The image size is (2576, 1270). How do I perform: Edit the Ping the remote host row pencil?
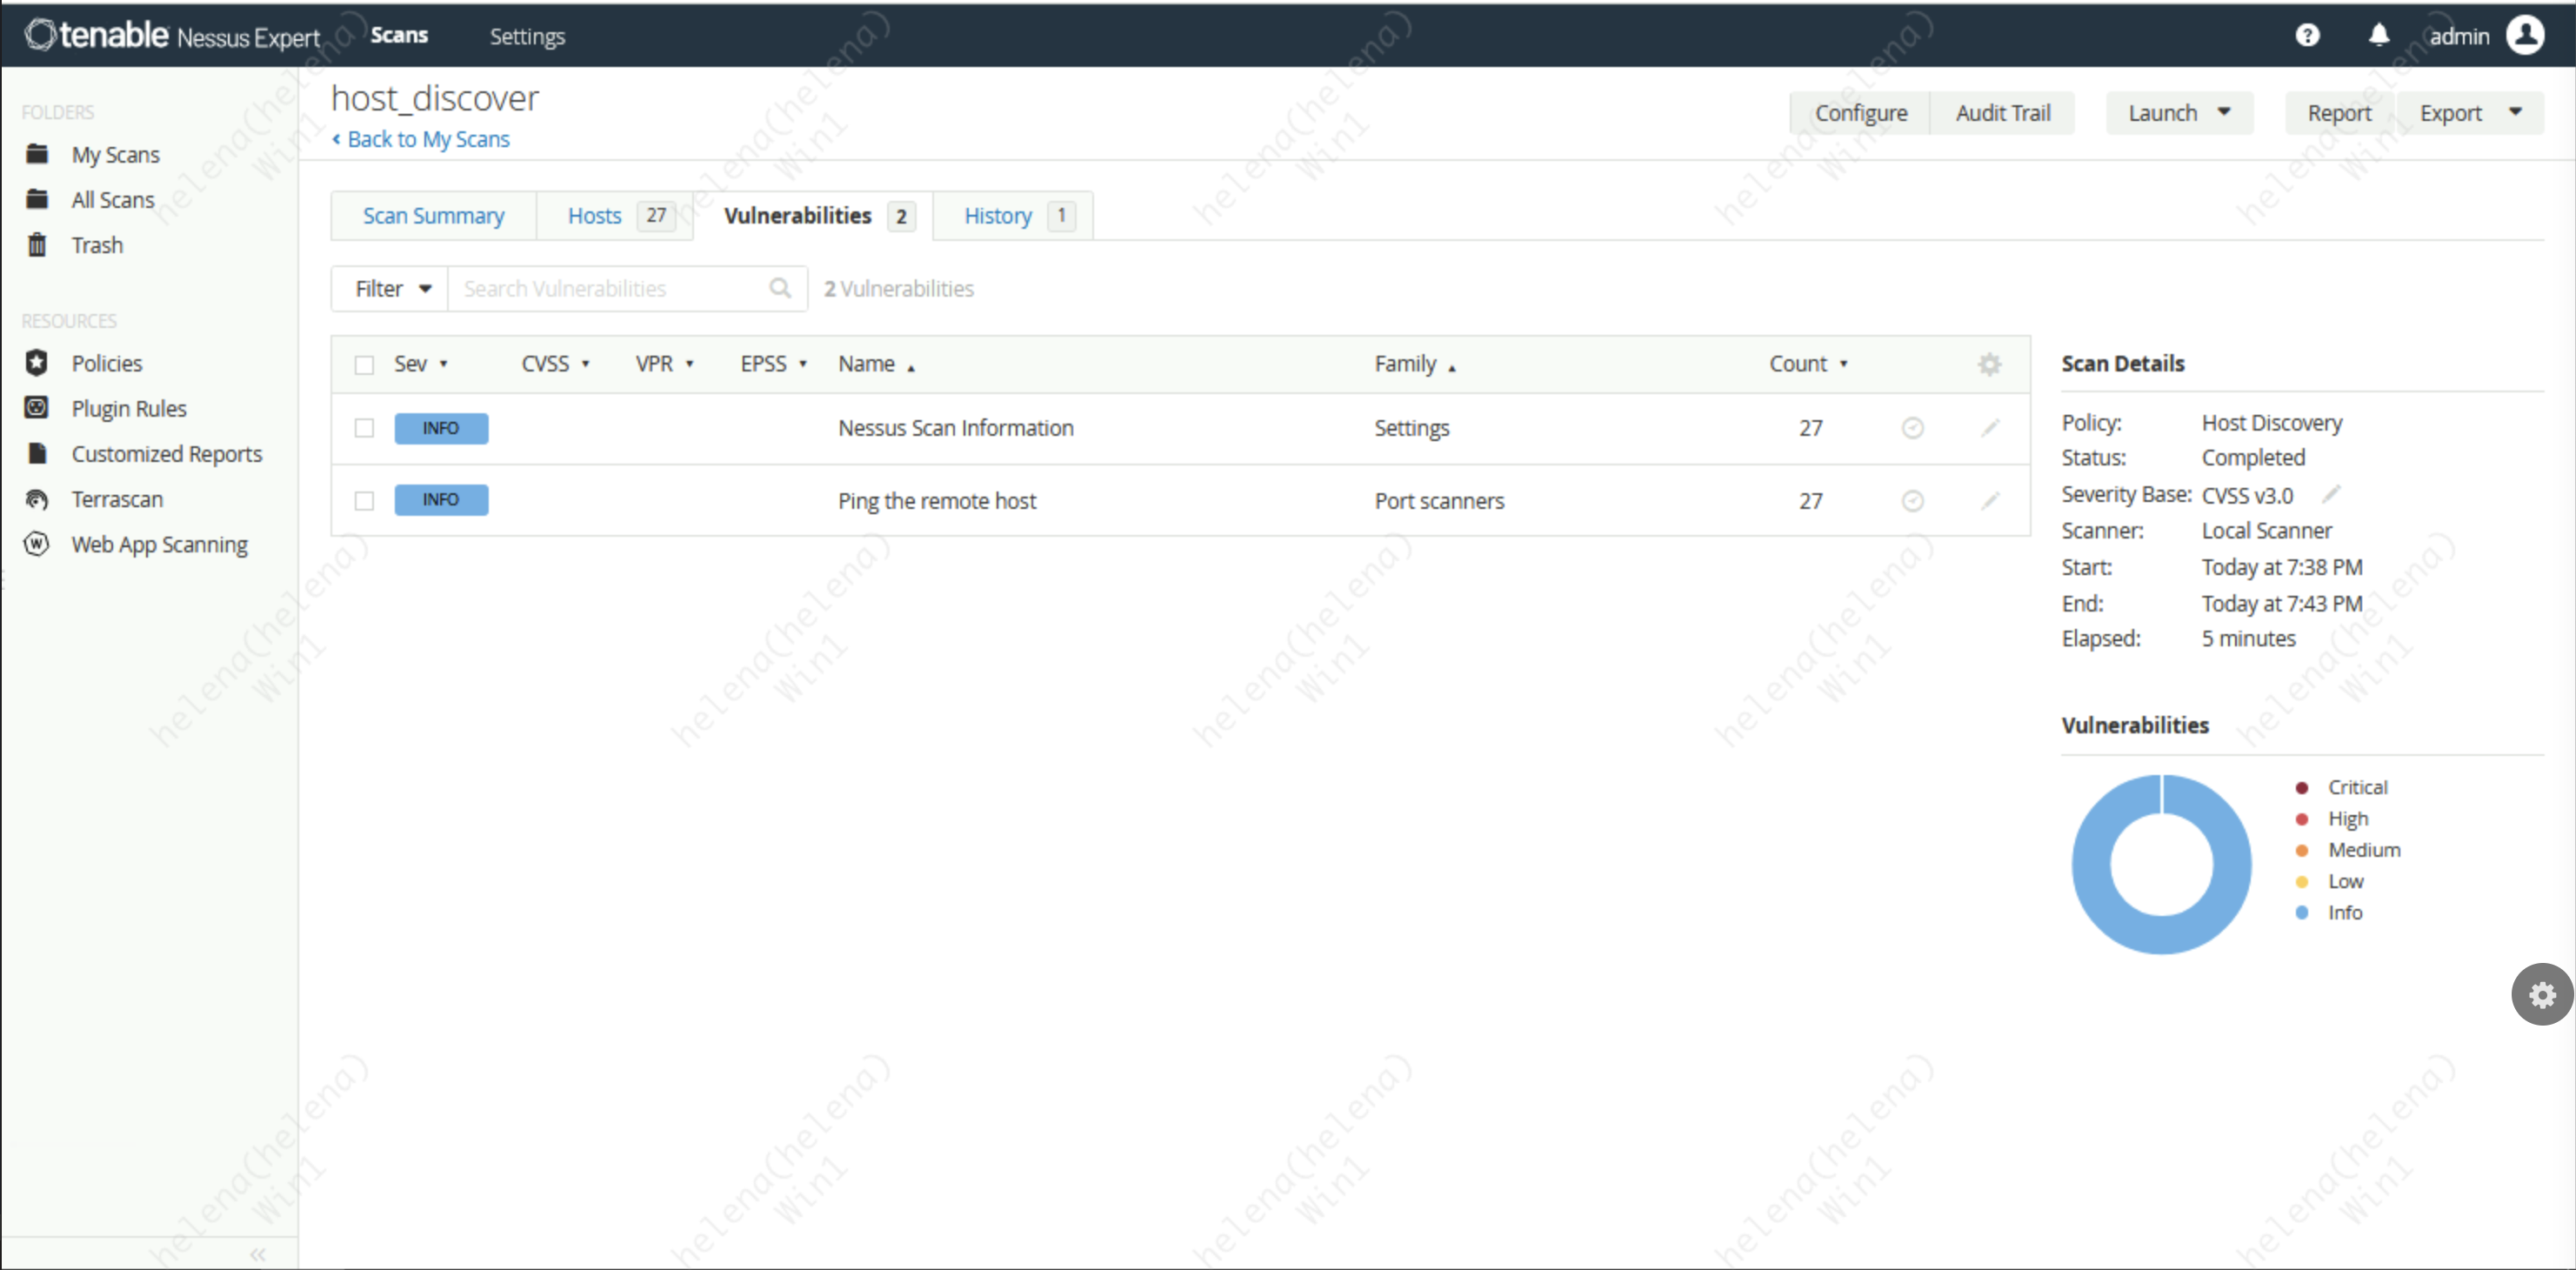(1990, 500)
